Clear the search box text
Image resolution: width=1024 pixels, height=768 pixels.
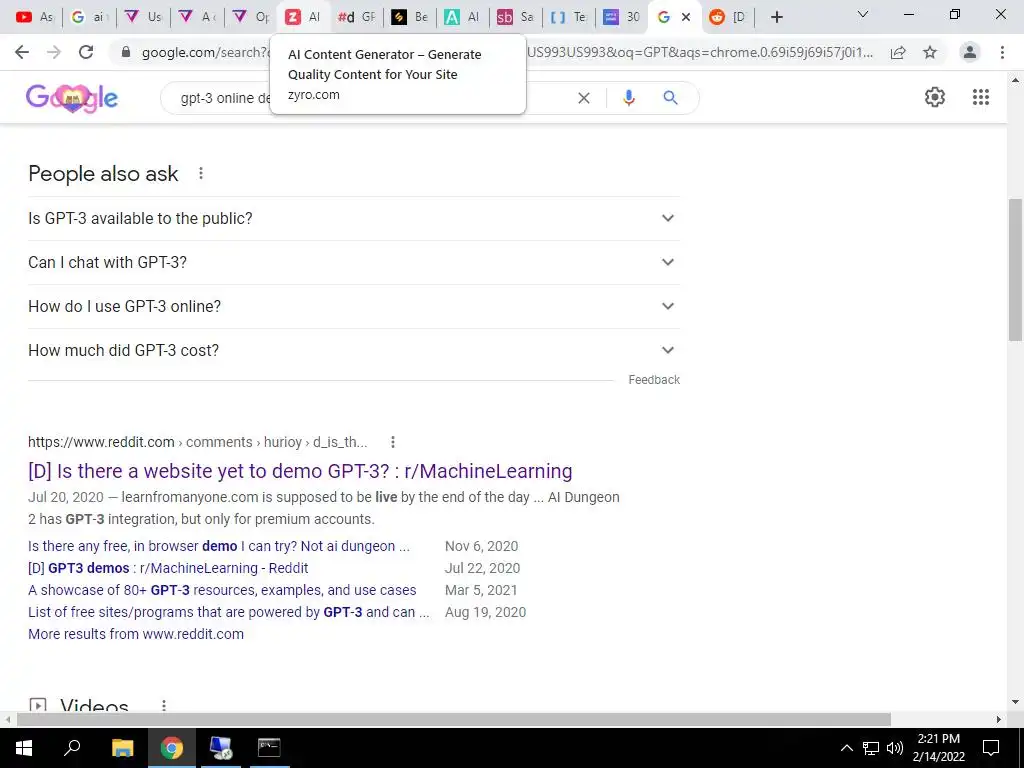click(x=584, y=98)
